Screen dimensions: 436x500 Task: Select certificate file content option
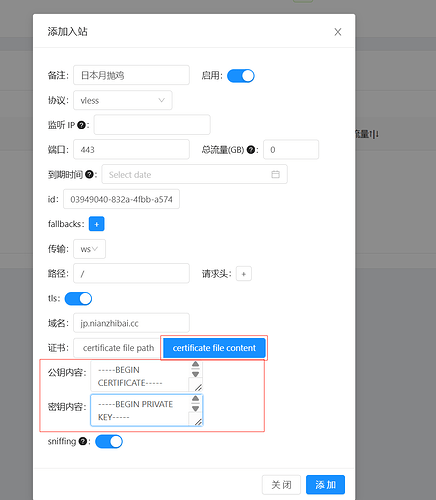pyautogui.click(x=214, y=348)
